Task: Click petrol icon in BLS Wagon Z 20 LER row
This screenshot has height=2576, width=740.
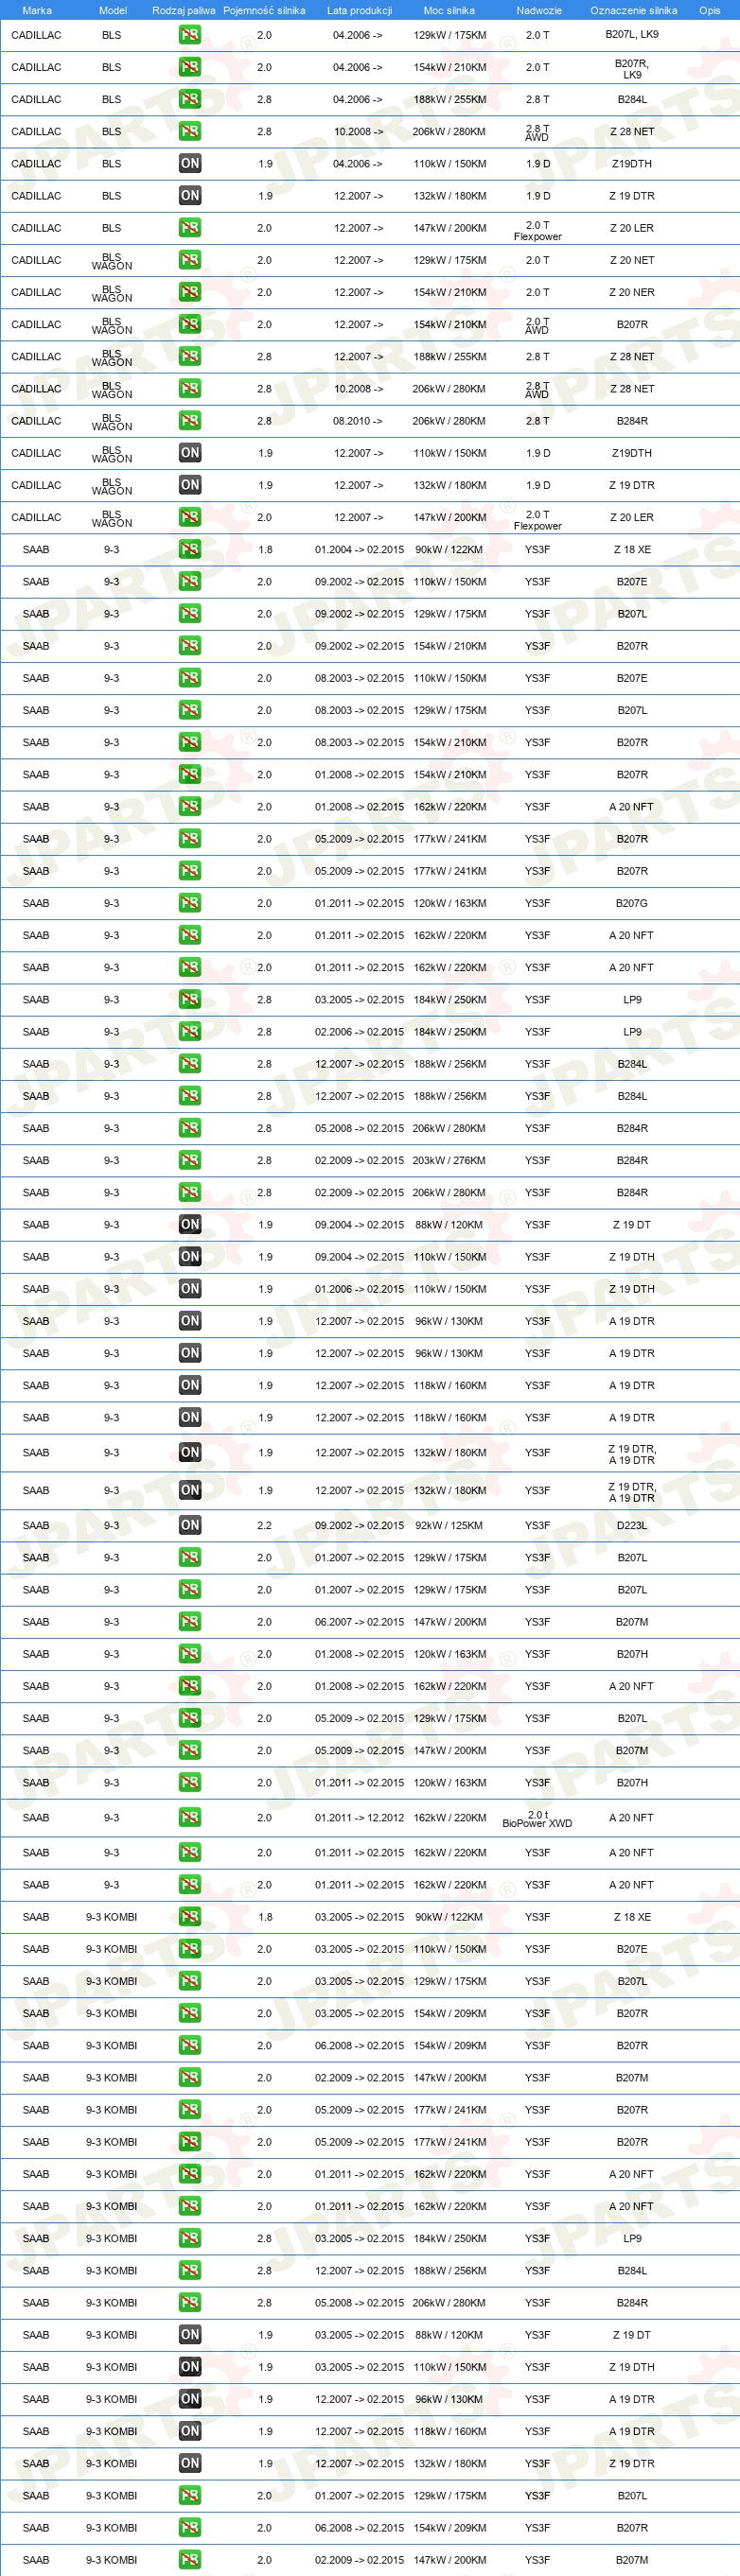Action: (190, 517)
